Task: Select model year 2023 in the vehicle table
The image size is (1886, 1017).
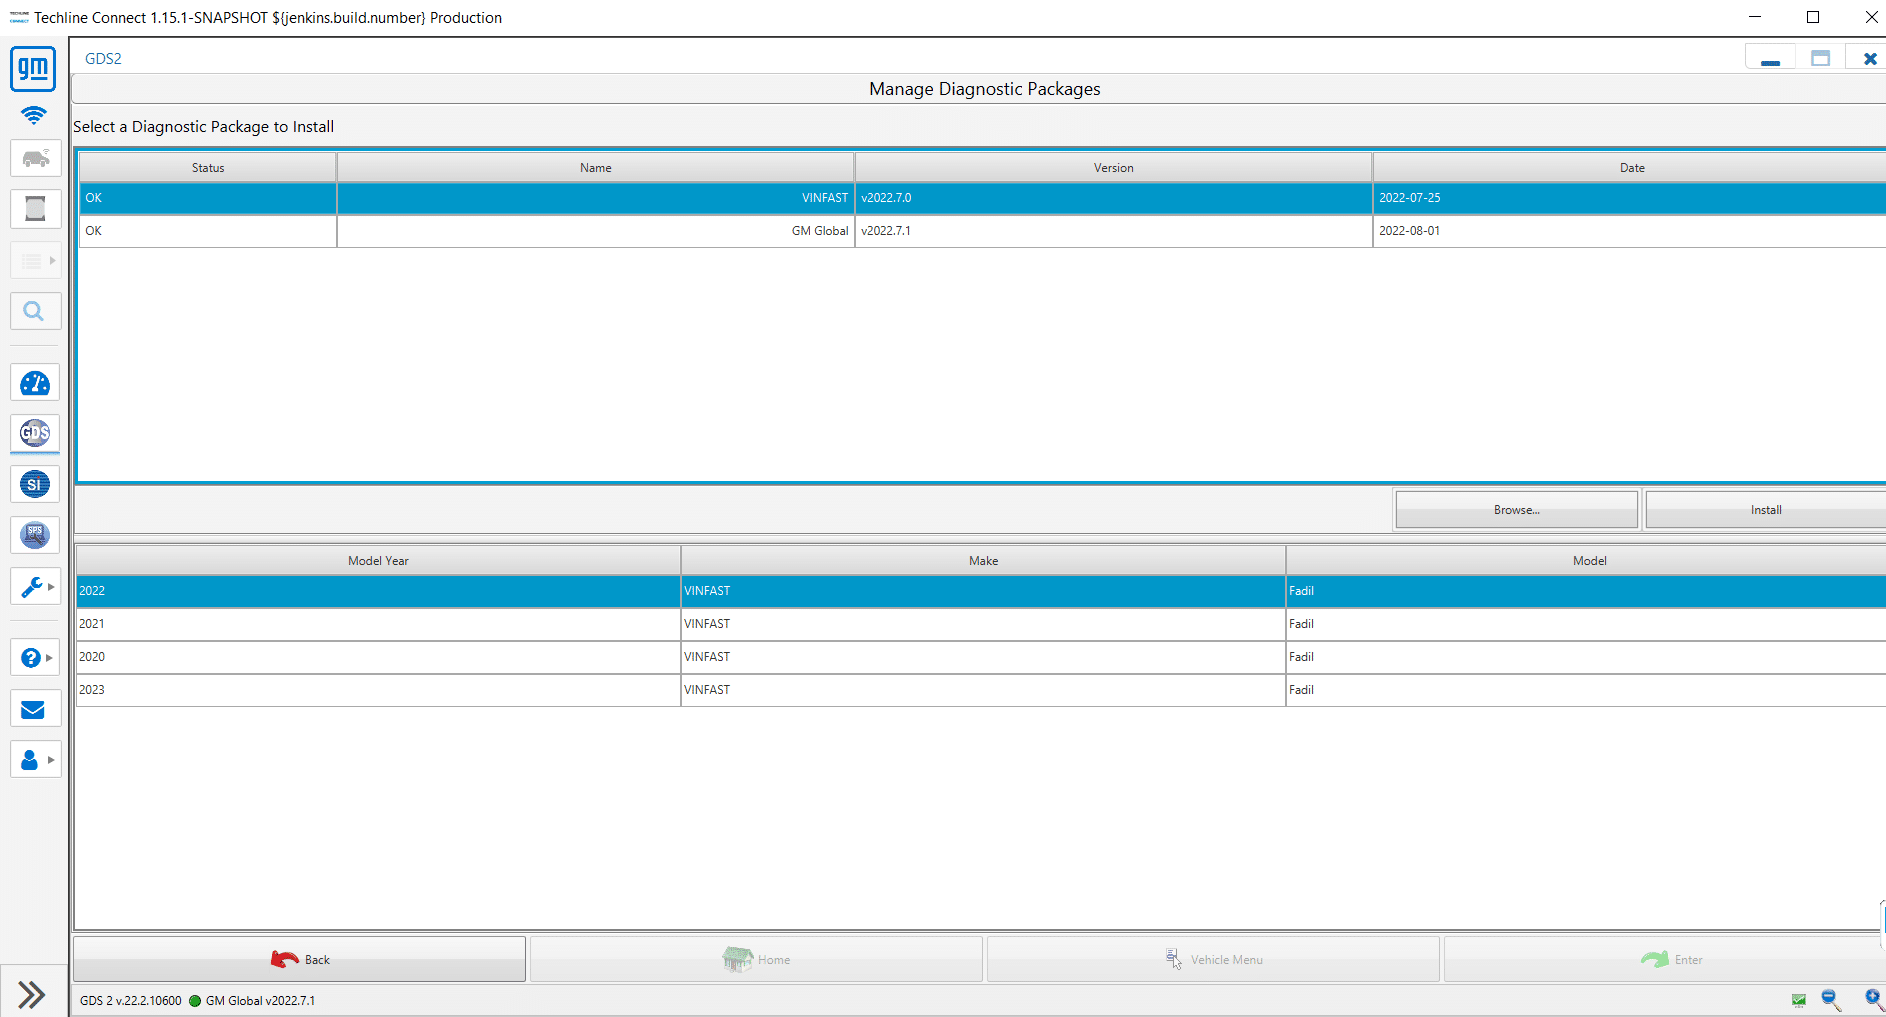Action: click(378, 690)
